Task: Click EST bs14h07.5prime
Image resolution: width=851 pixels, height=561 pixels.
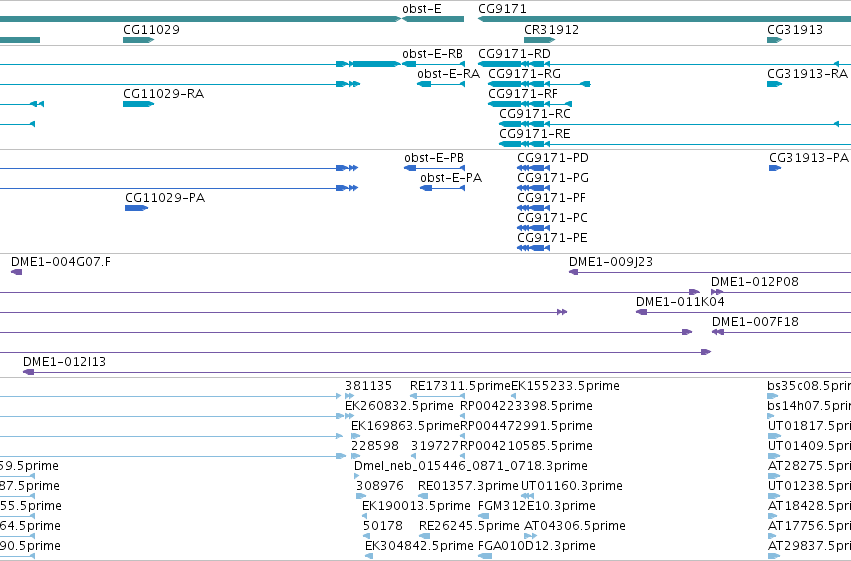Action: [771, 416]
